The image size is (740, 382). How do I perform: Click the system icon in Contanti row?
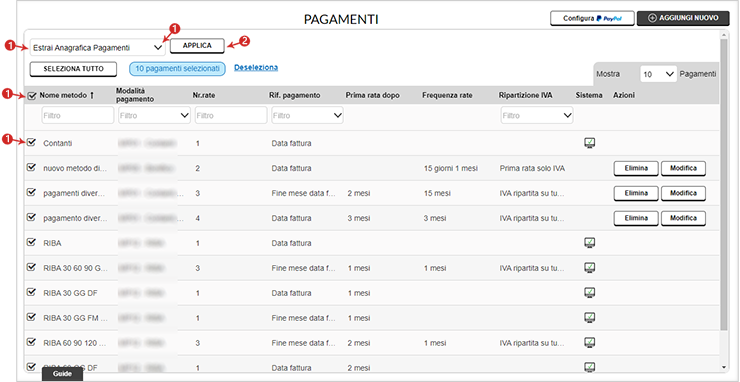589,143
